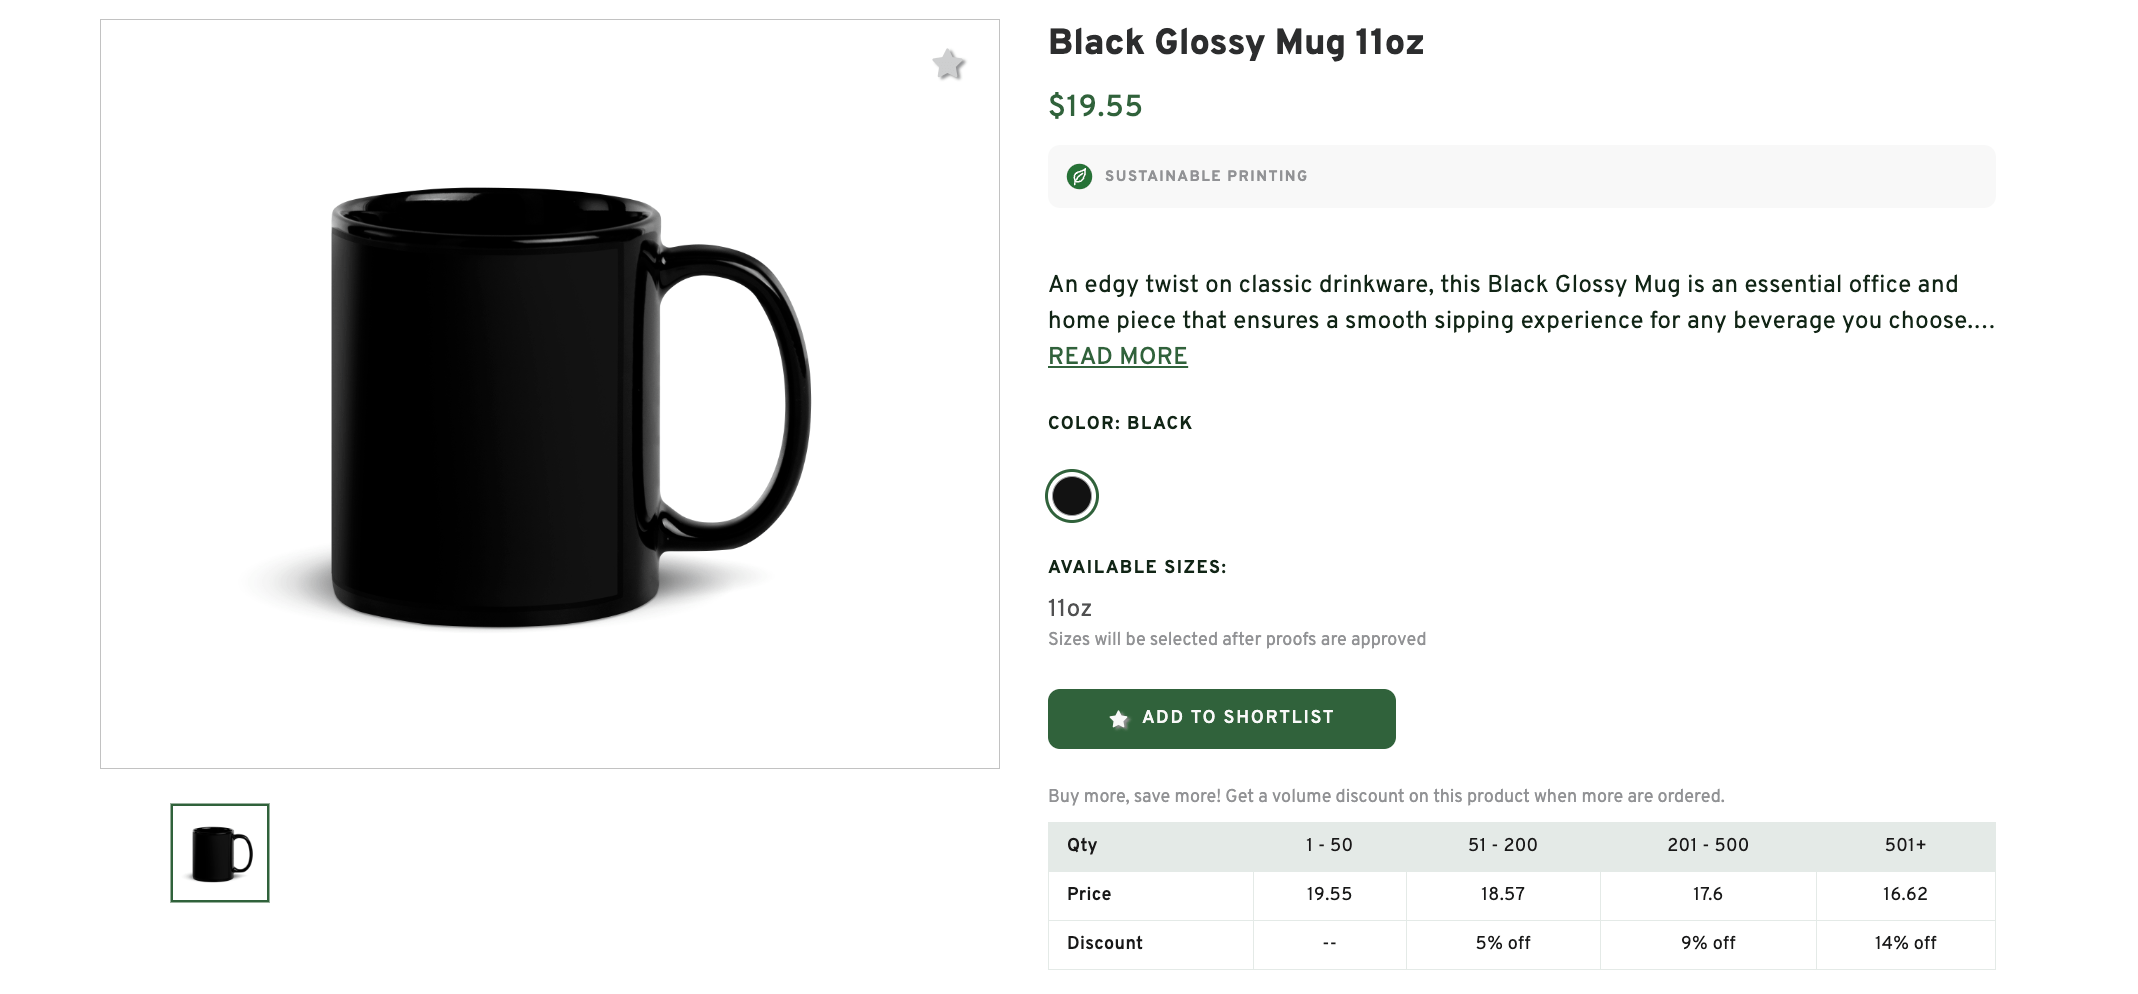The image size is (2138, 994).
Task: Click the product price $19.55
Action: (x=1094, y=106)
